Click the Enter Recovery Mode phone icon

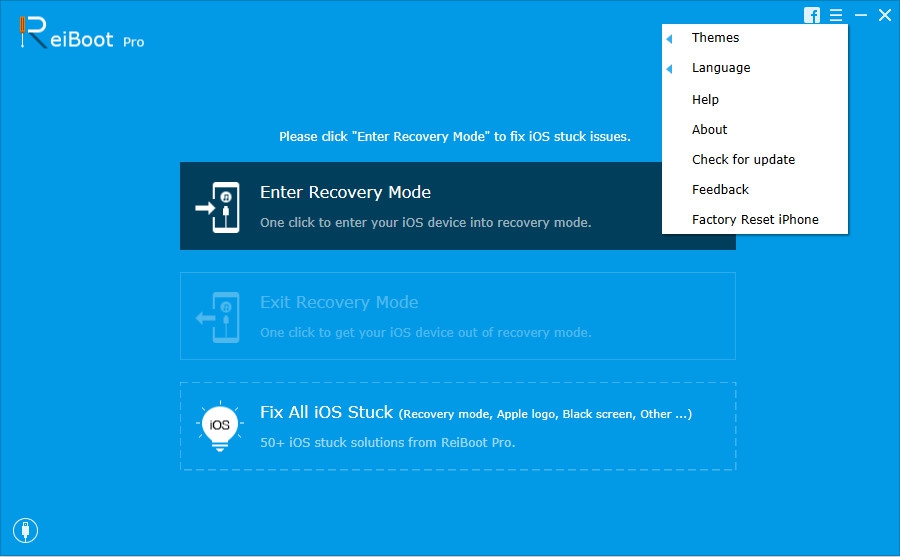point(218,207)
